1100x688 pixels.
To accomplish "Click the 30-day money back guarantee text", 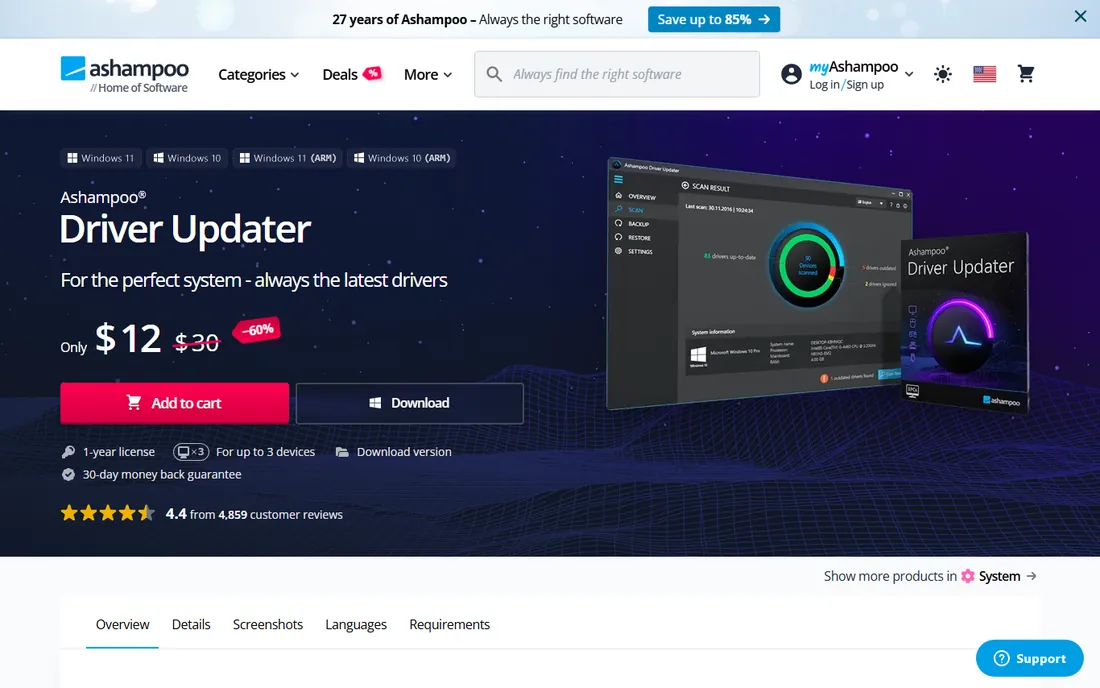I will pyautogui.click(x=162, y=475).
